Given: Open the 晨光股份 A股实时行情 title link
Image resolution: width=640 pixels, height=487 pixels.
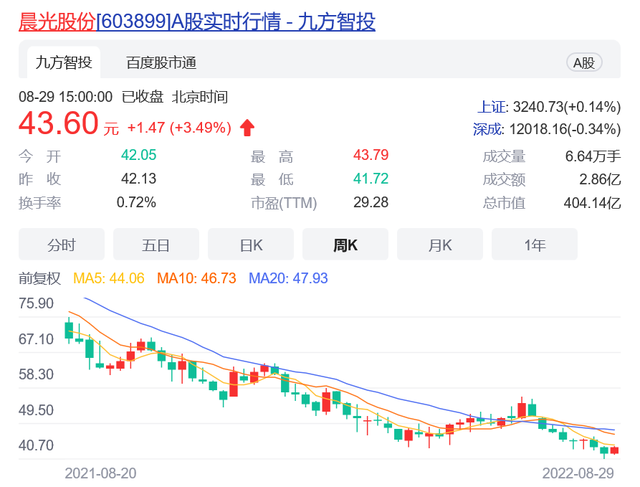Looking at the screenshot, I should [x=198, y=21].
